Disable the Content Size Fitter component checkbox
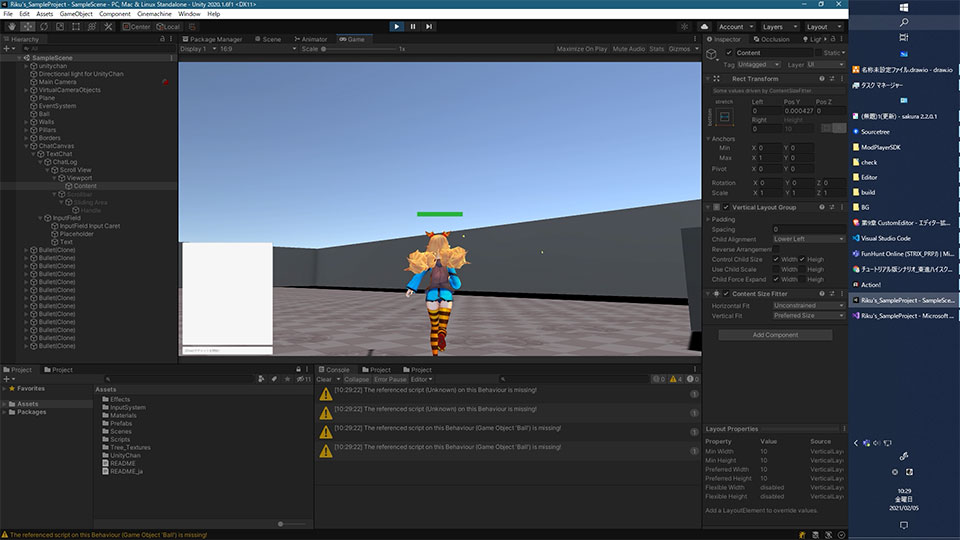This screenshot has height=540, width=960. coord(726,293)
